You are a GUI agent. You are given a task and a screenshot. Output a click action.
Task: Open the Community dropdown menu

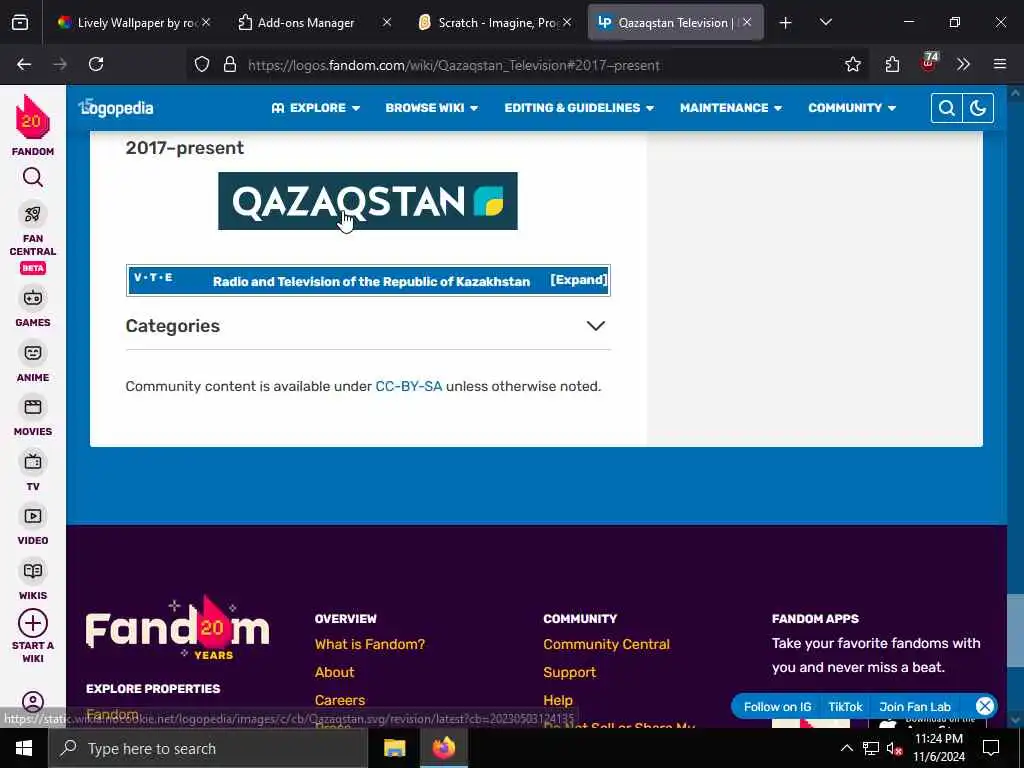coord(852,108)
